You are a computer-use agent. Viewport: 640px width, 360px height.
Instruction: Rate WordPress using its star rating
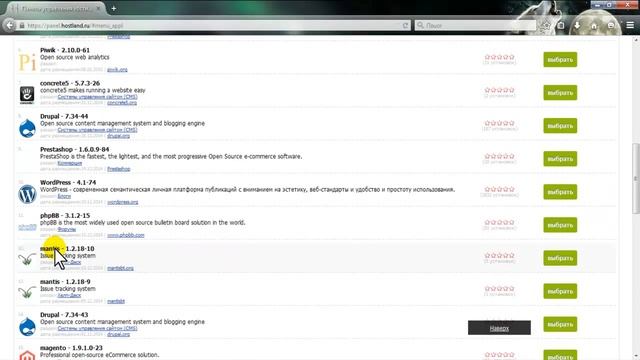(x=500, y=189)
